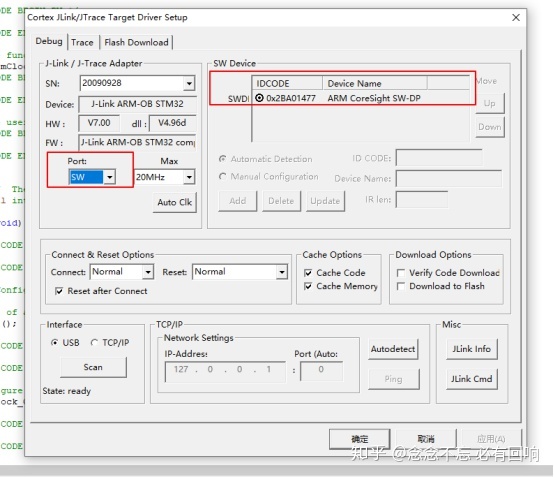
Task: Expand the SN serial number dropdown
Action: [189, 83]
